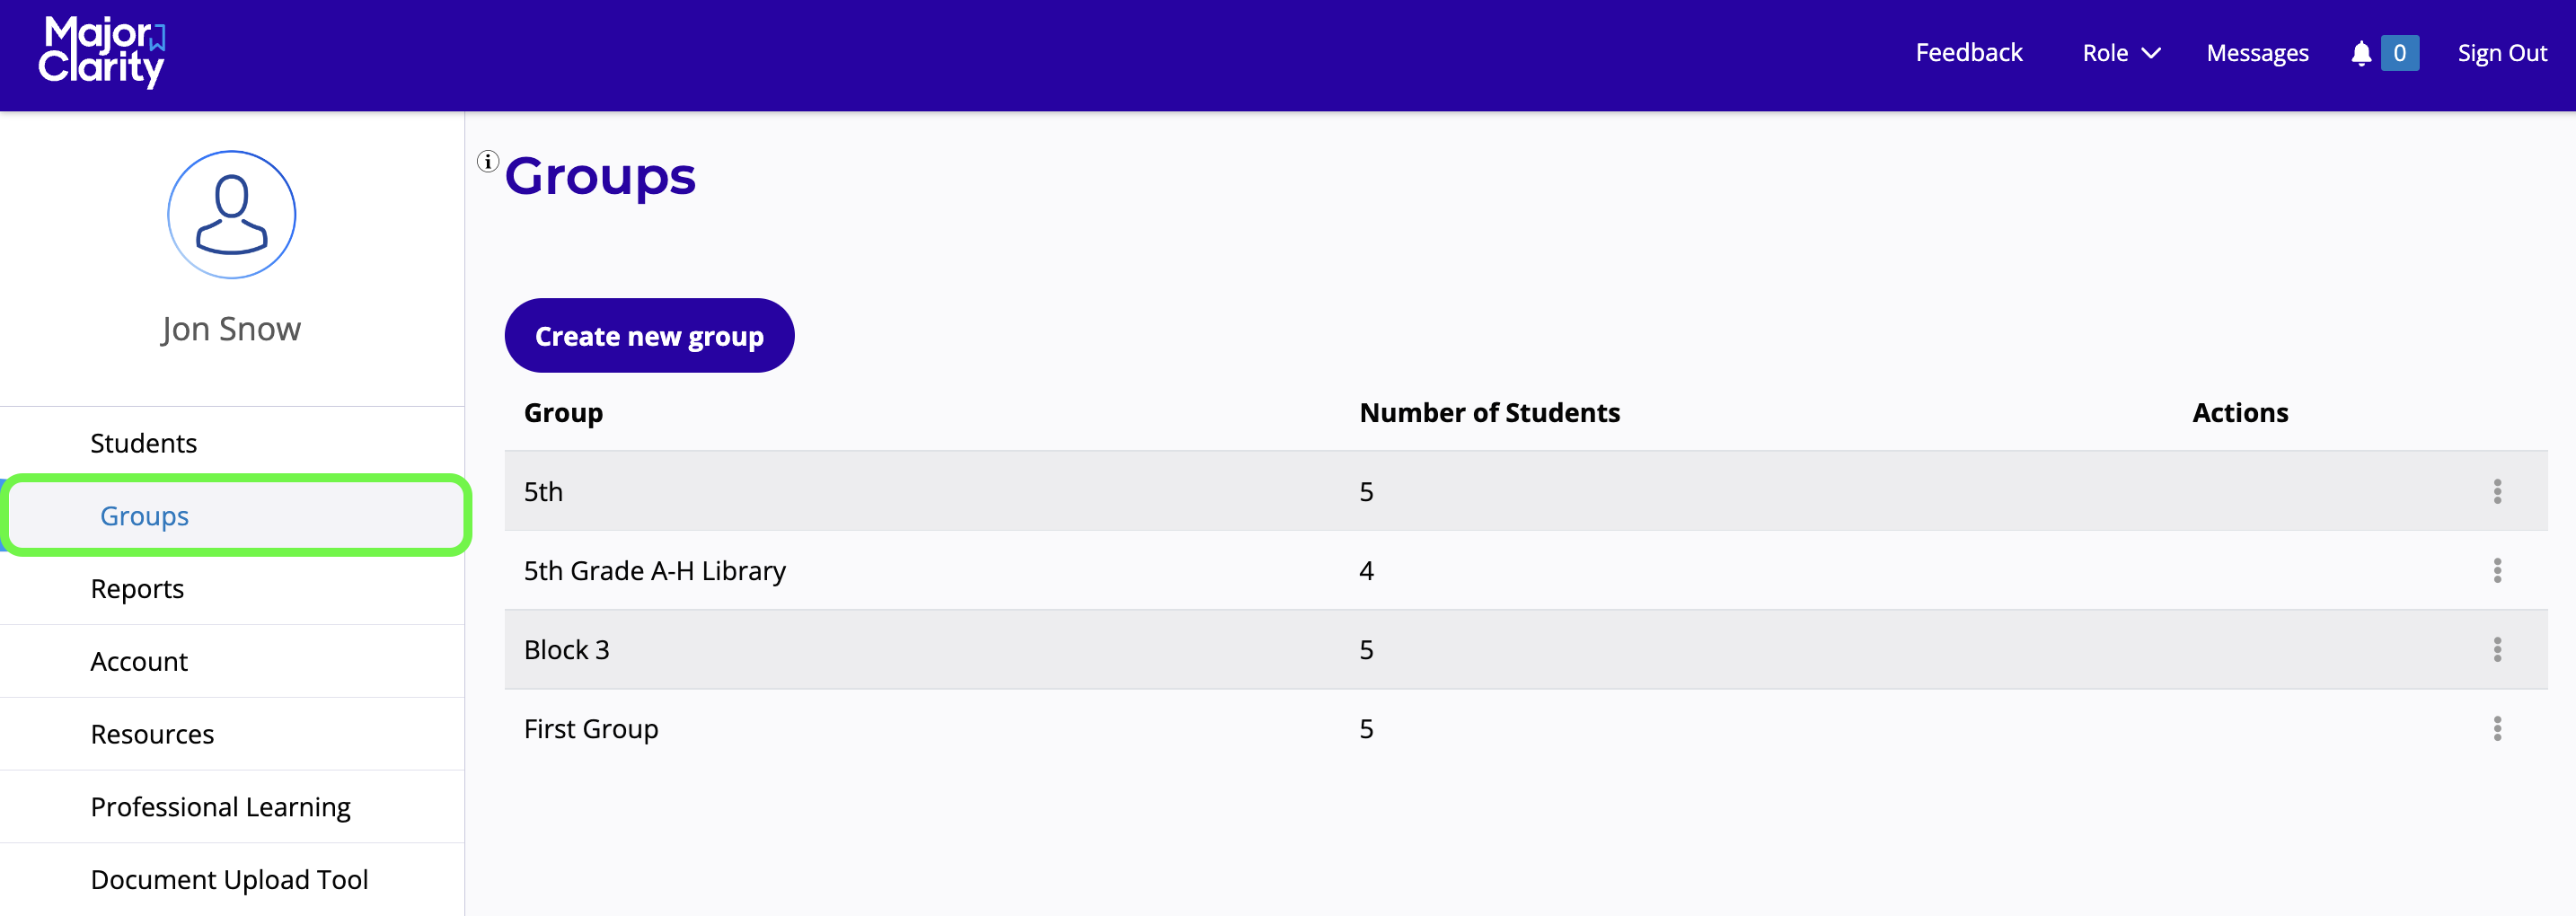The image size is (2576, 916).
Task: Open the Resources section
Action: pyautogui.click(x=152, y=733)
